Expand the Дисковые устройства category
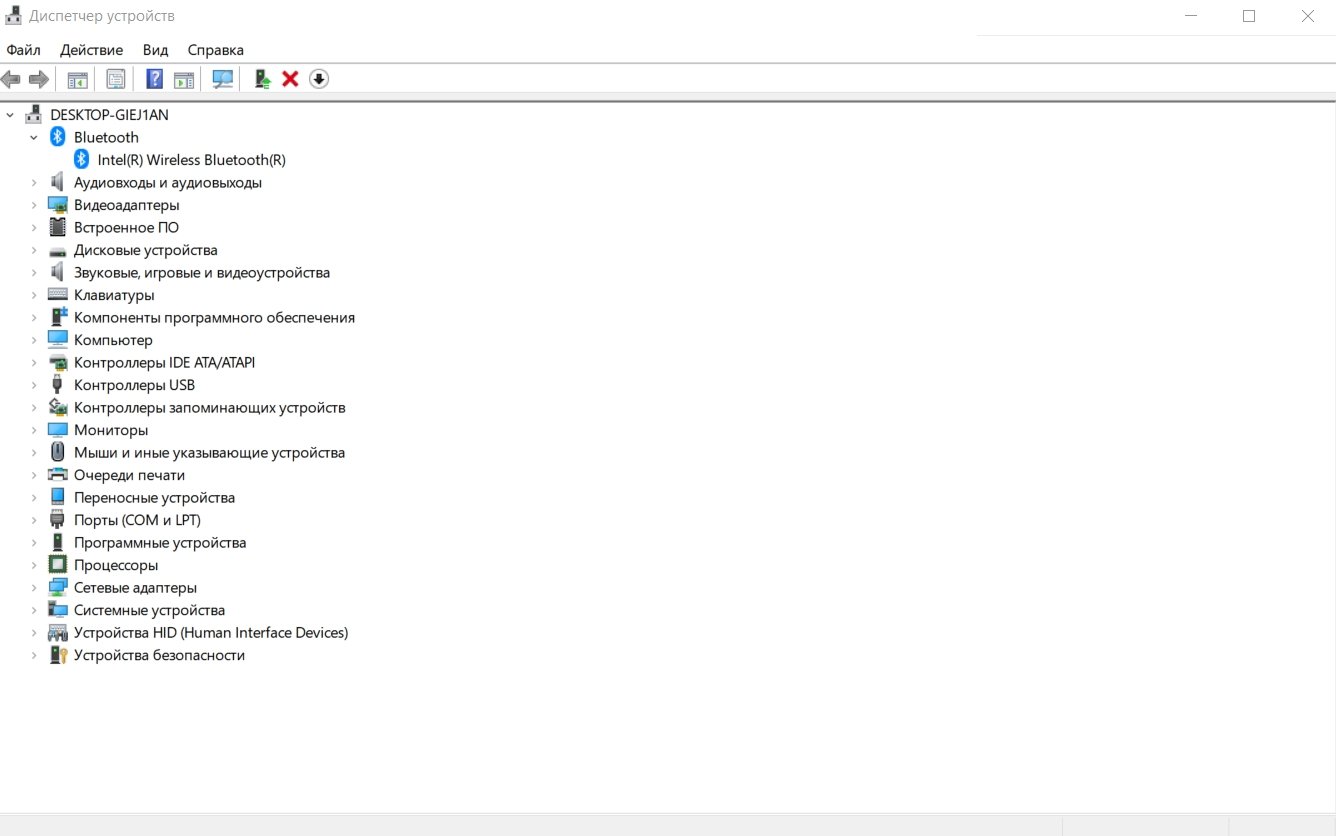Image resolution: width=1336 pixels, height=836 pixels. (x=34, y=250)
